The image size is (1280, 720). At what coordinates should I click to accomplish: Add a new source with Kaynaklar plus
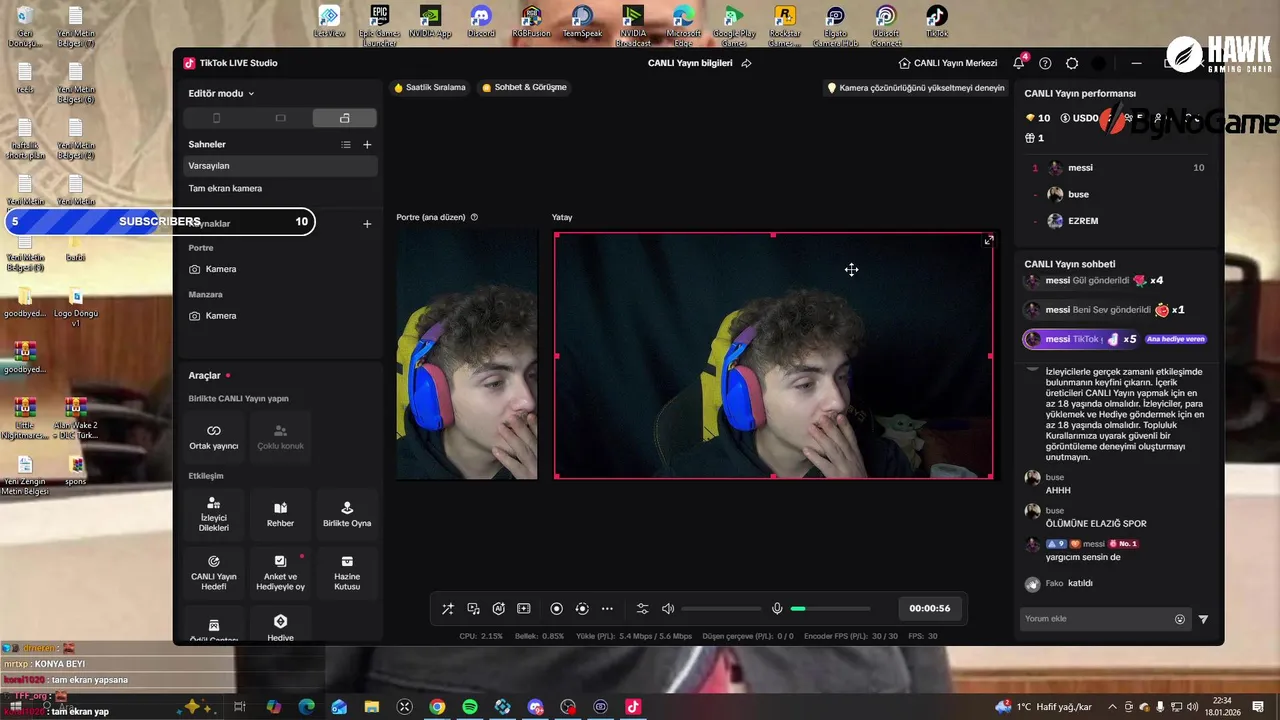pyautogui.click(x=367, y=223)
